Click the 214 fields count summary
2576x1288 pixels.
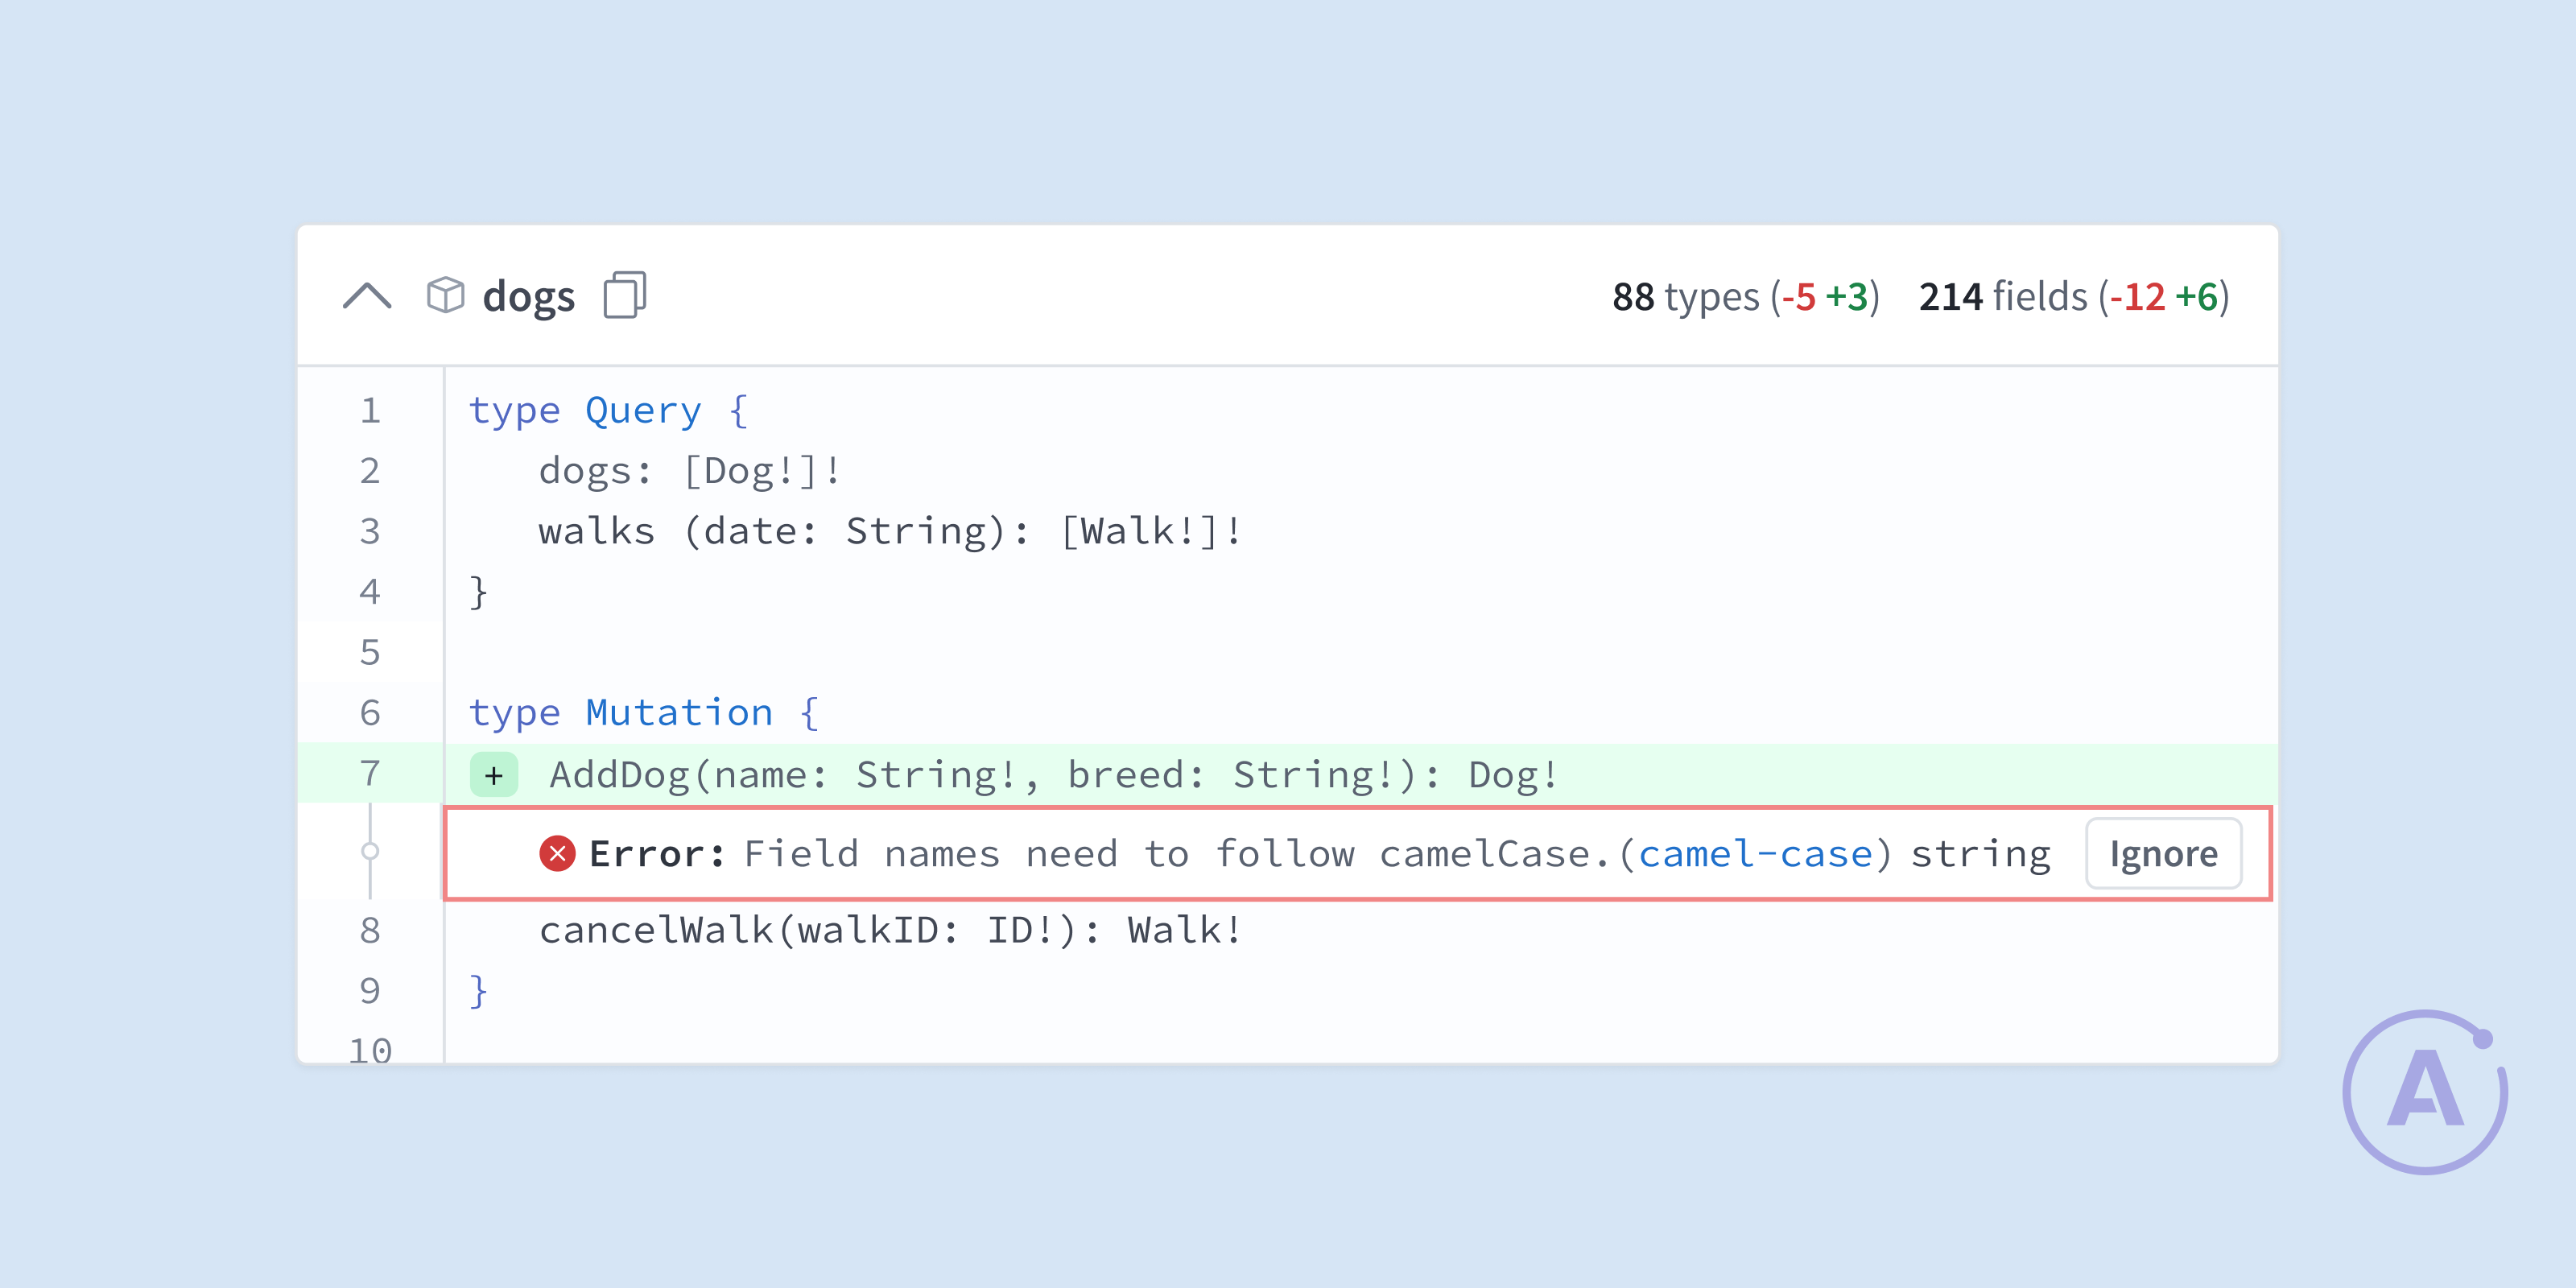pos(2074,297)
